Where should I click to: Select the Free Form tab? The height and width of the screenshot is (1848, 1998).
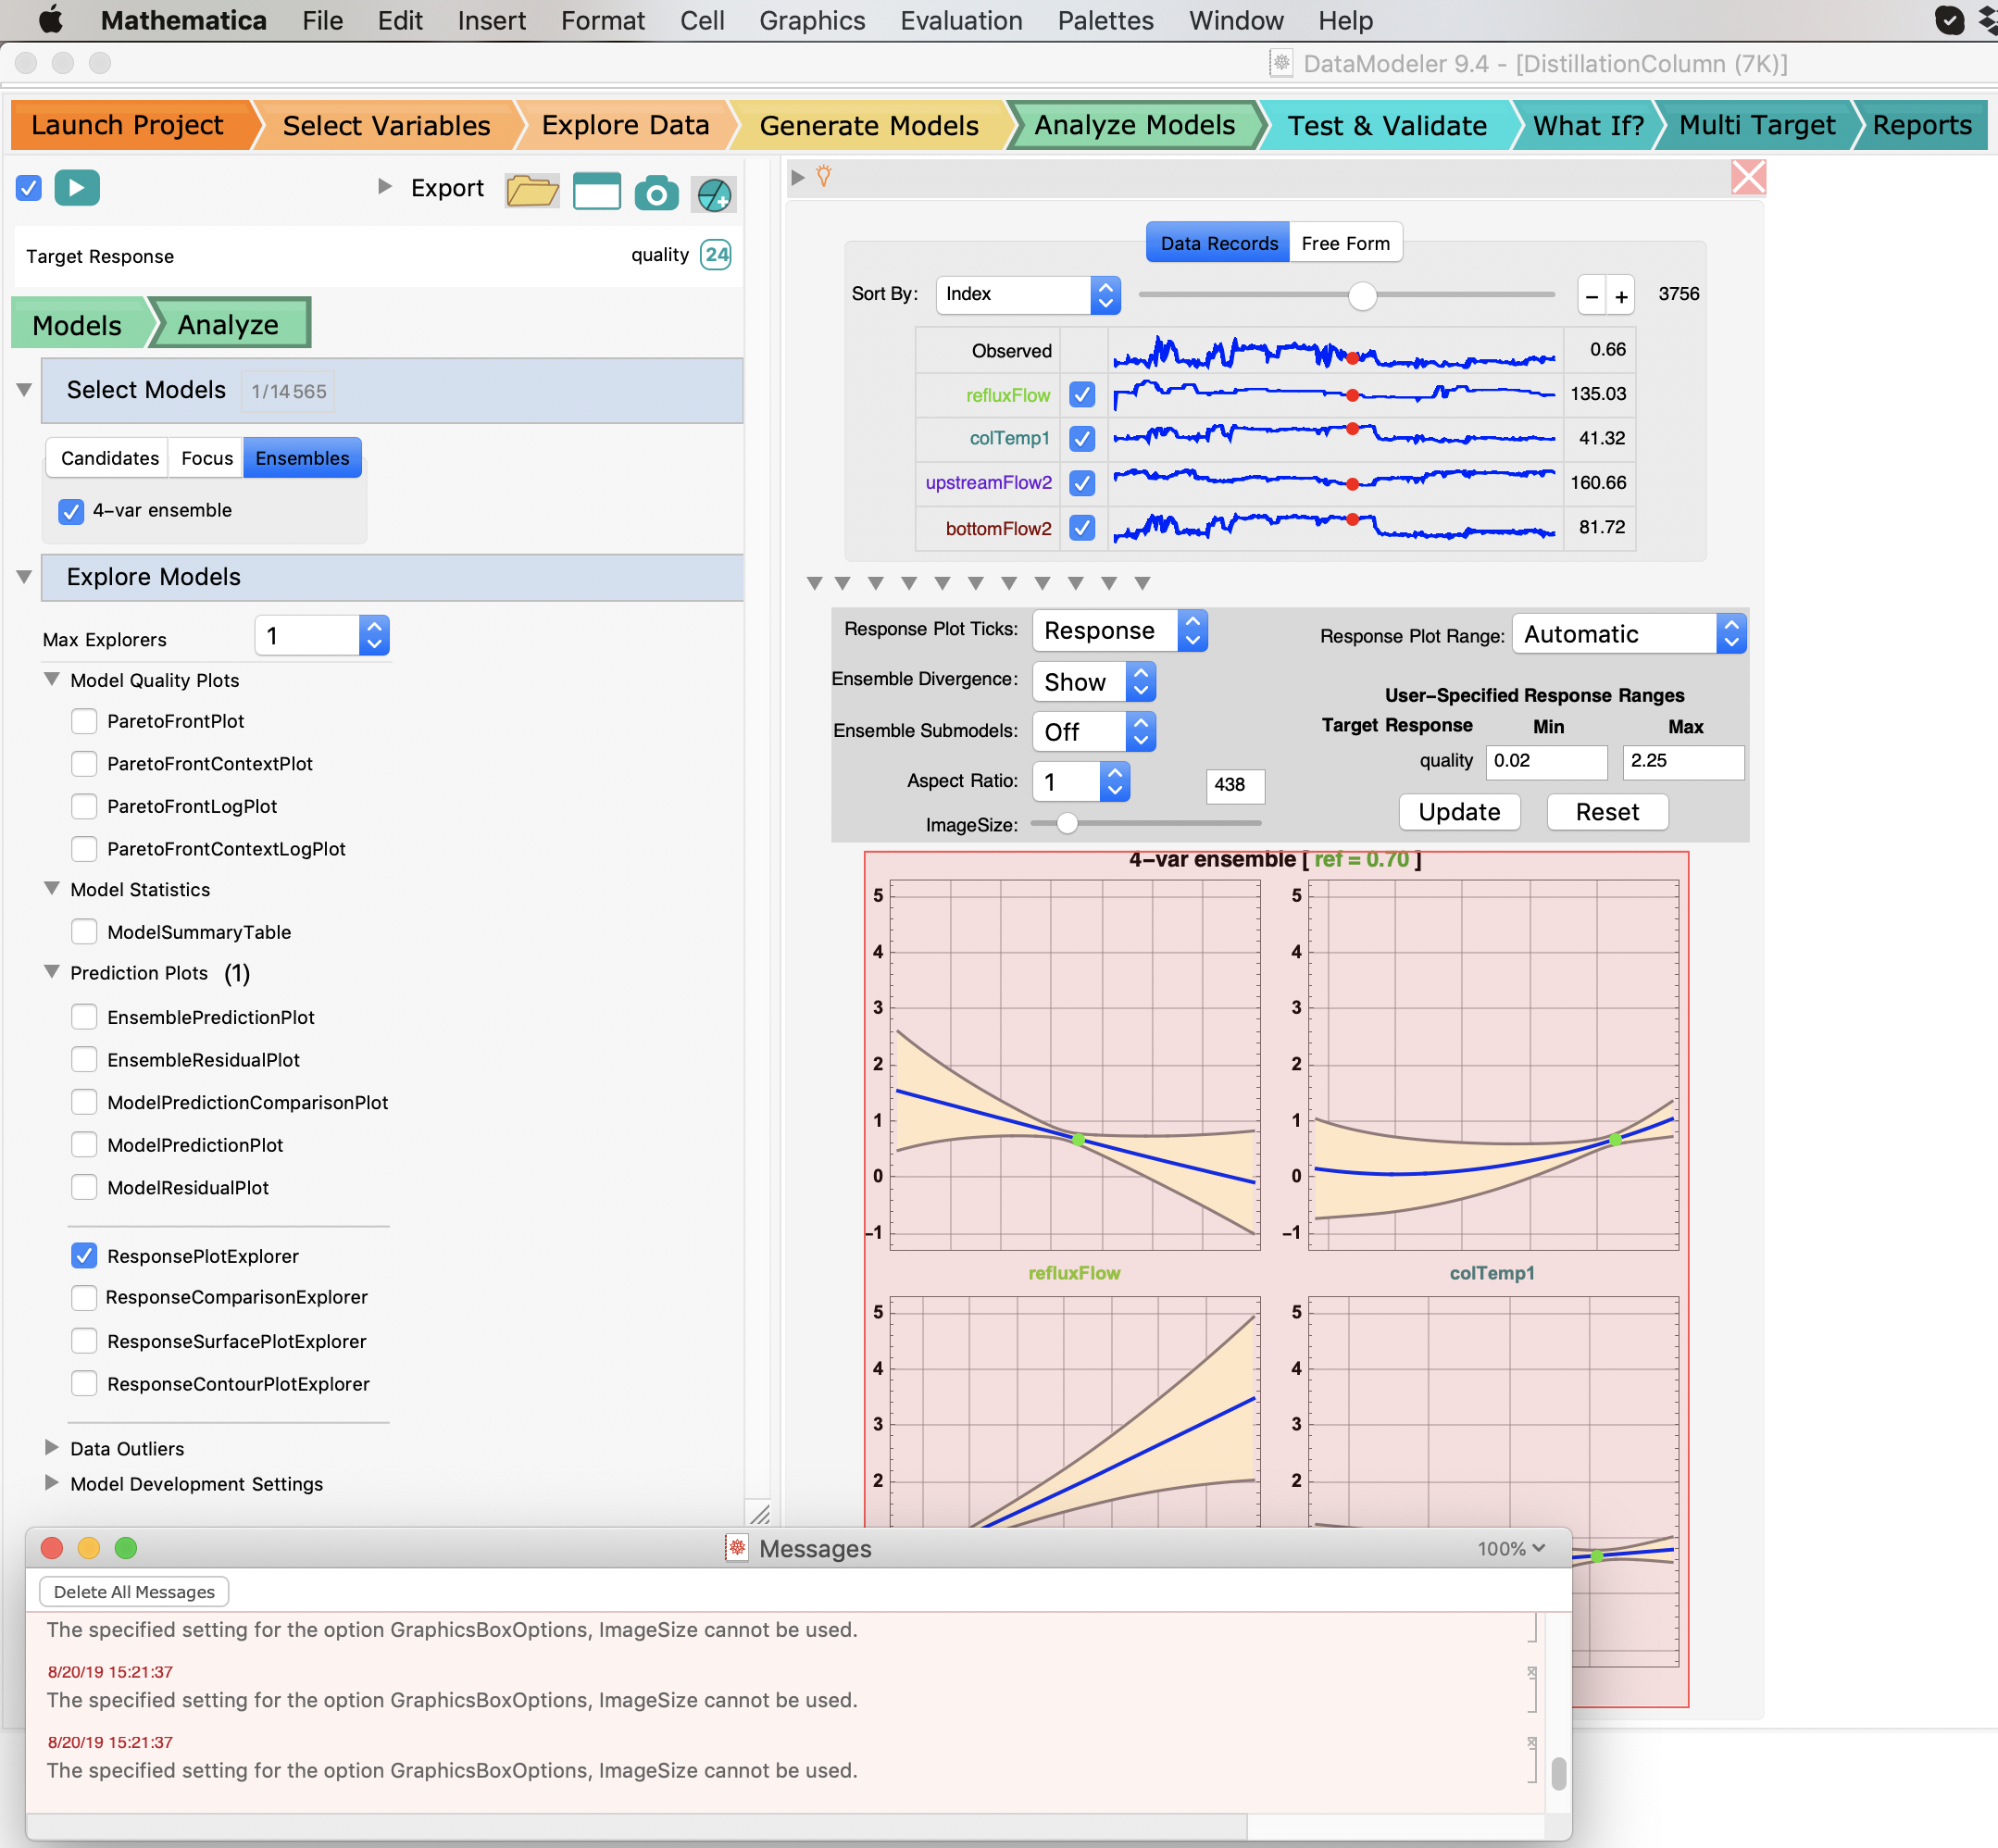(1345, 243)
